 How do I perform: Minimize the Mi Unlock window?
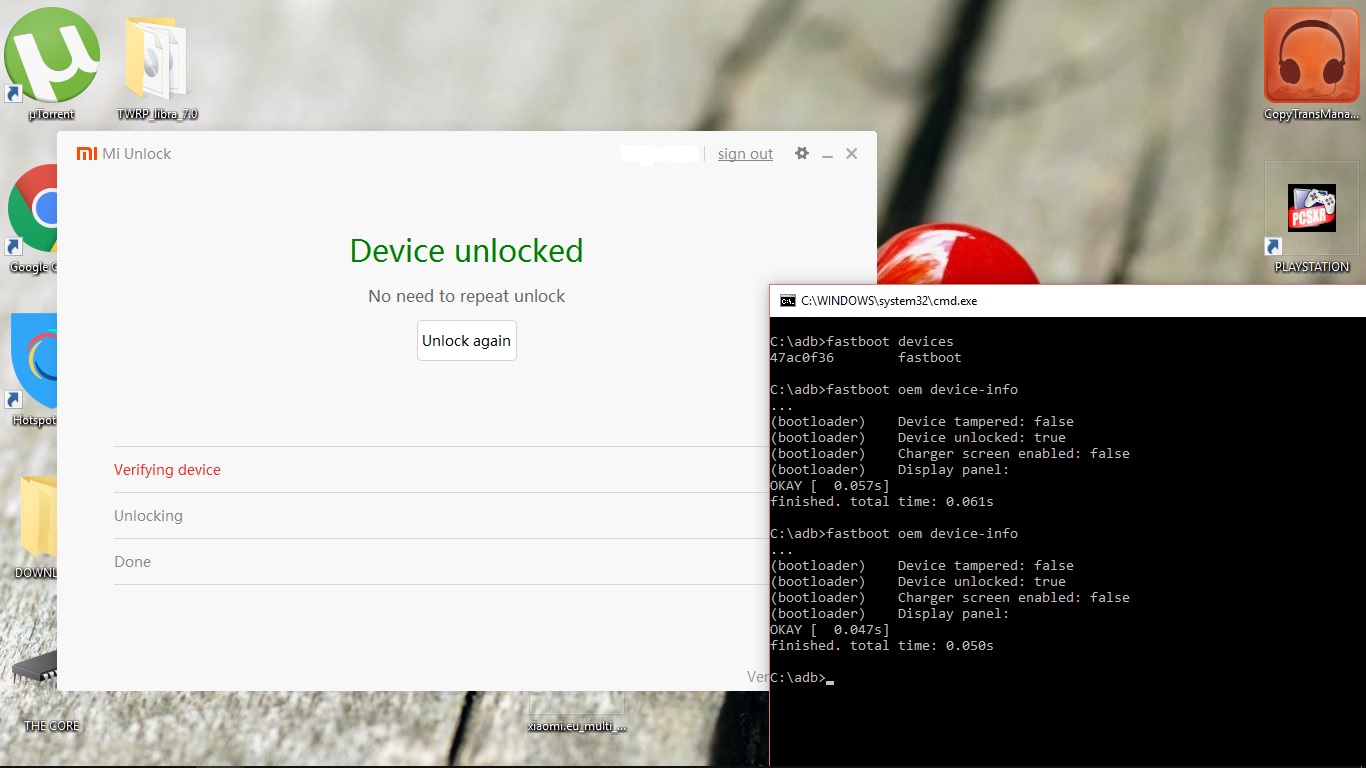pos(827,154)
